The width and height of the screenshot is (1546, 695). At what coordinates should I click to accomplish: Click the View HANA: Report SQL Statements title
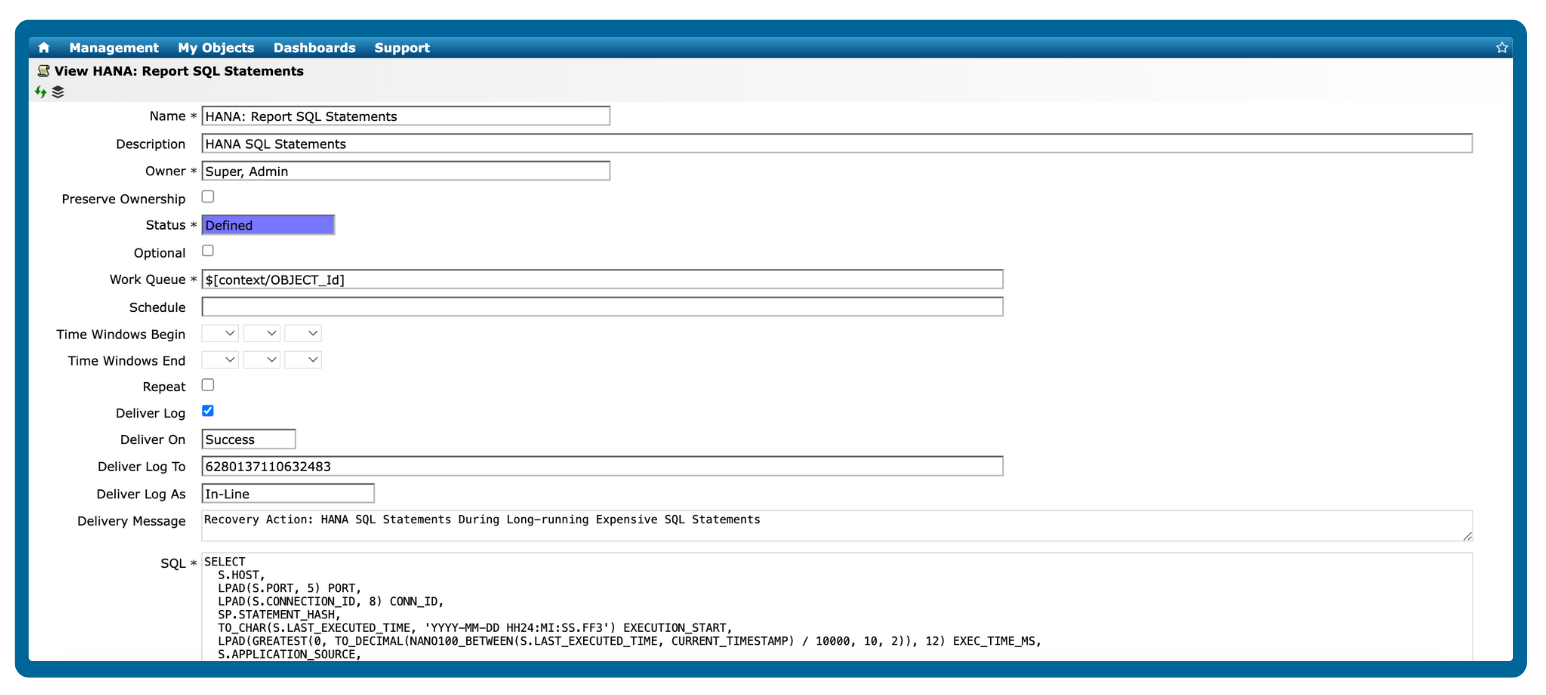pos(179,71)
